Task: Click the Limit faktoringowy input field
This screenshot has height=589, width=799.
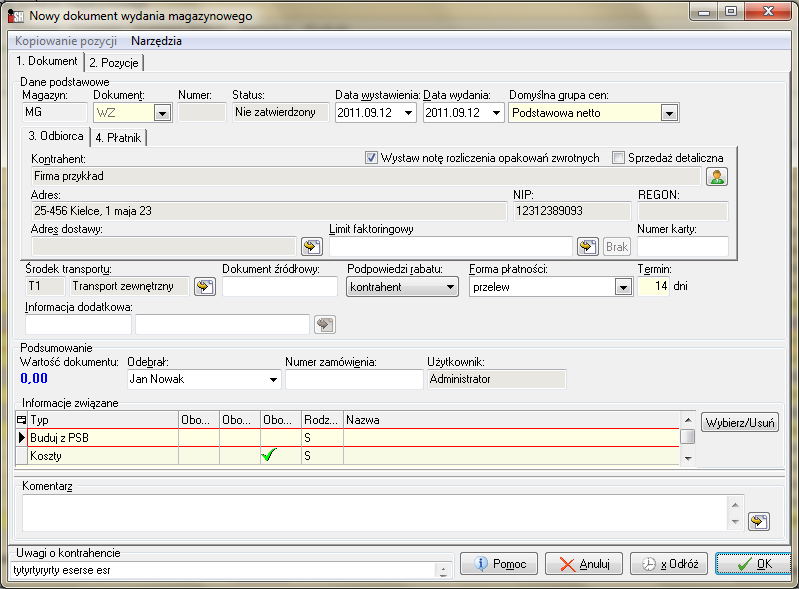Action: point(451,247)
